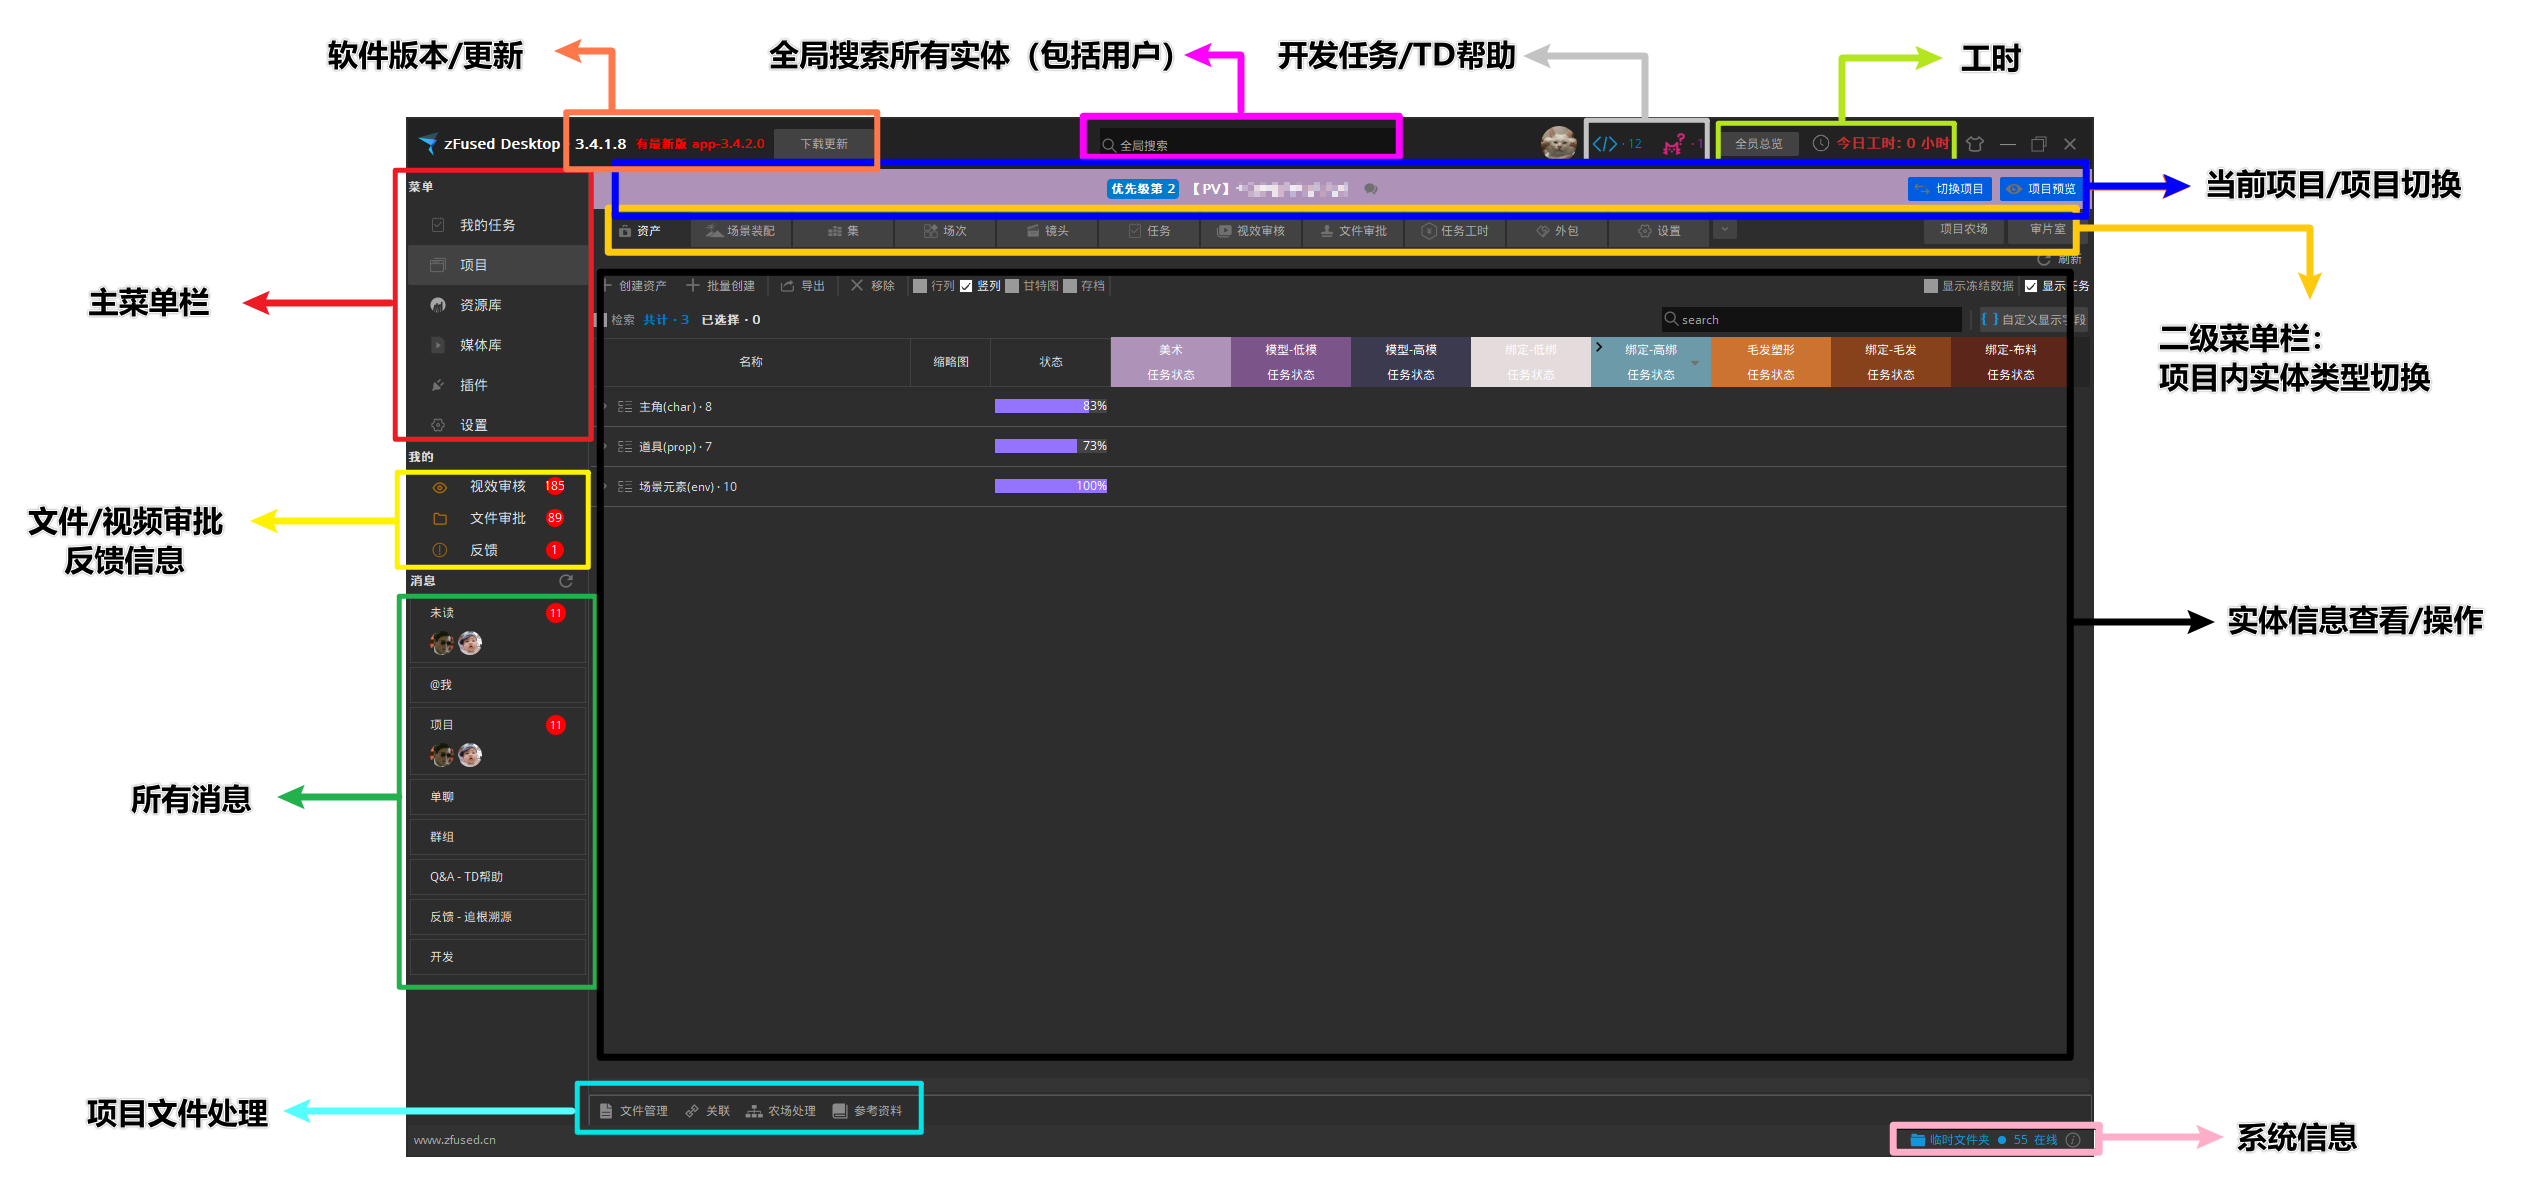The width and height of the screenshot is (2525, 1193).
Task: Open the skin theme shirt icon
Action: (x=1975, y=144)
